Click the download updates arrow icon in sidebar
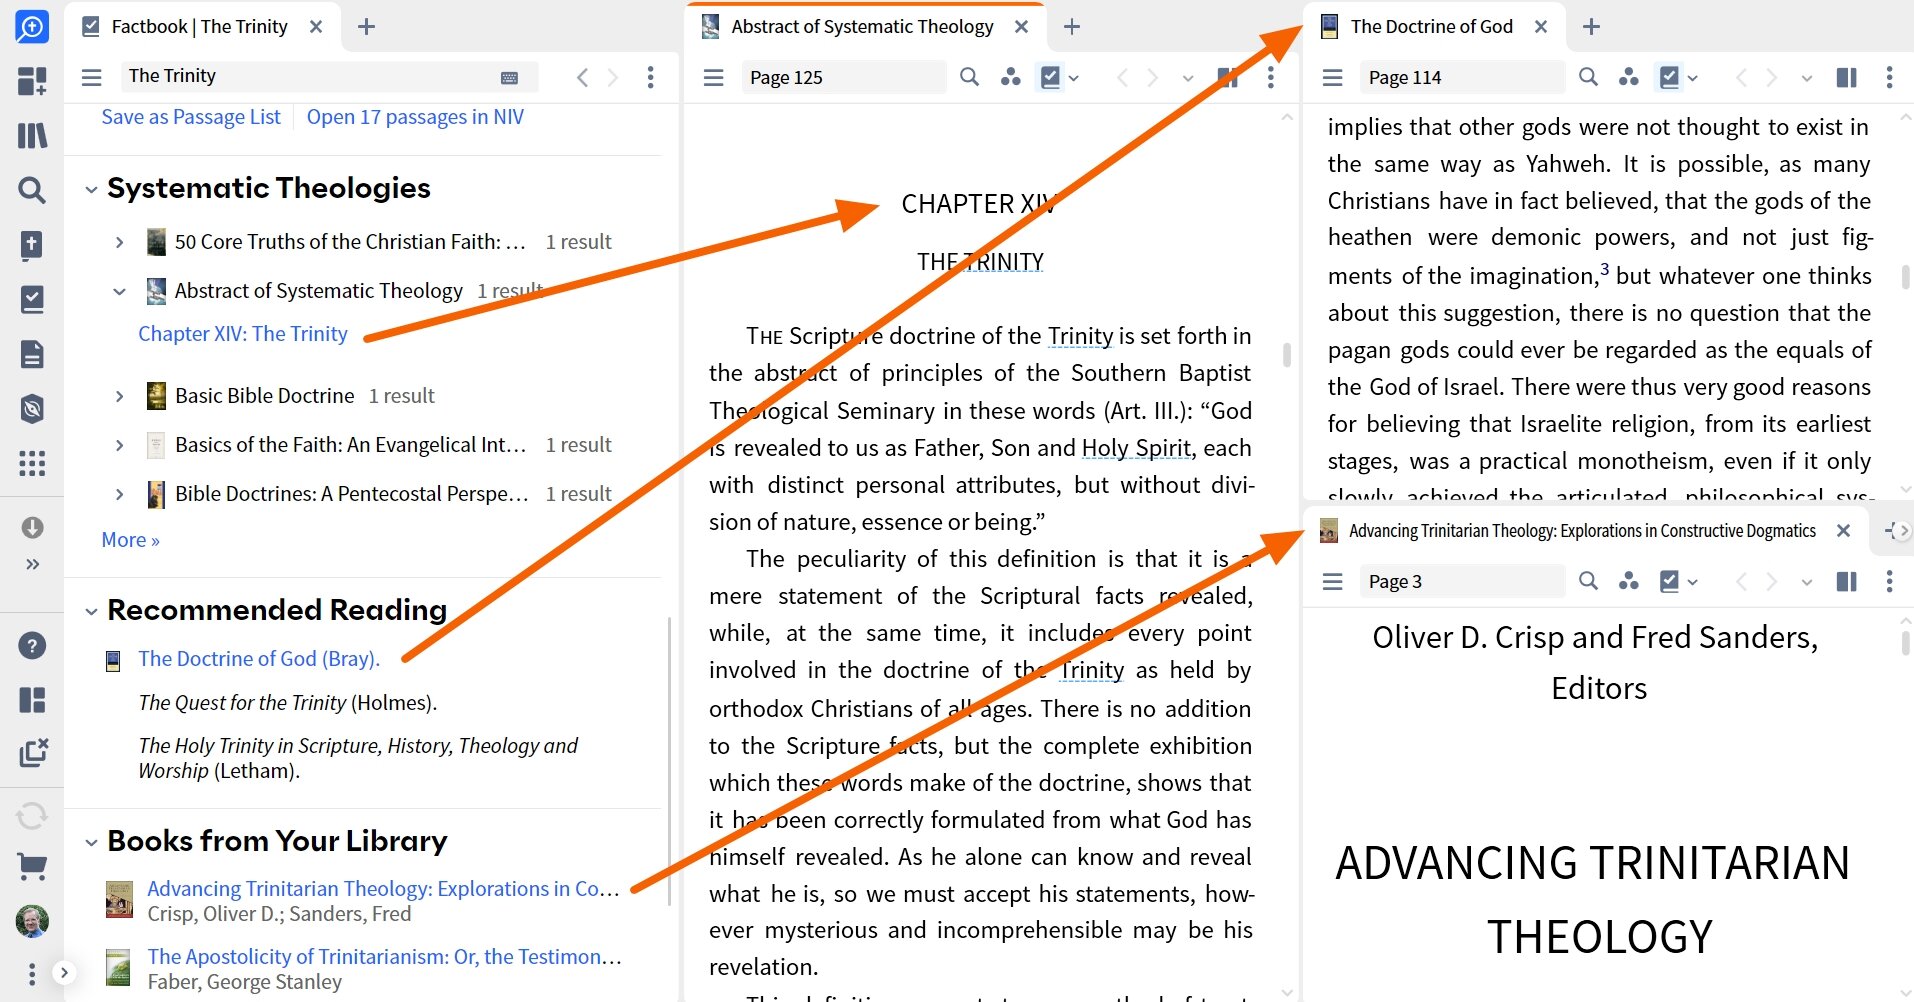 32,527
